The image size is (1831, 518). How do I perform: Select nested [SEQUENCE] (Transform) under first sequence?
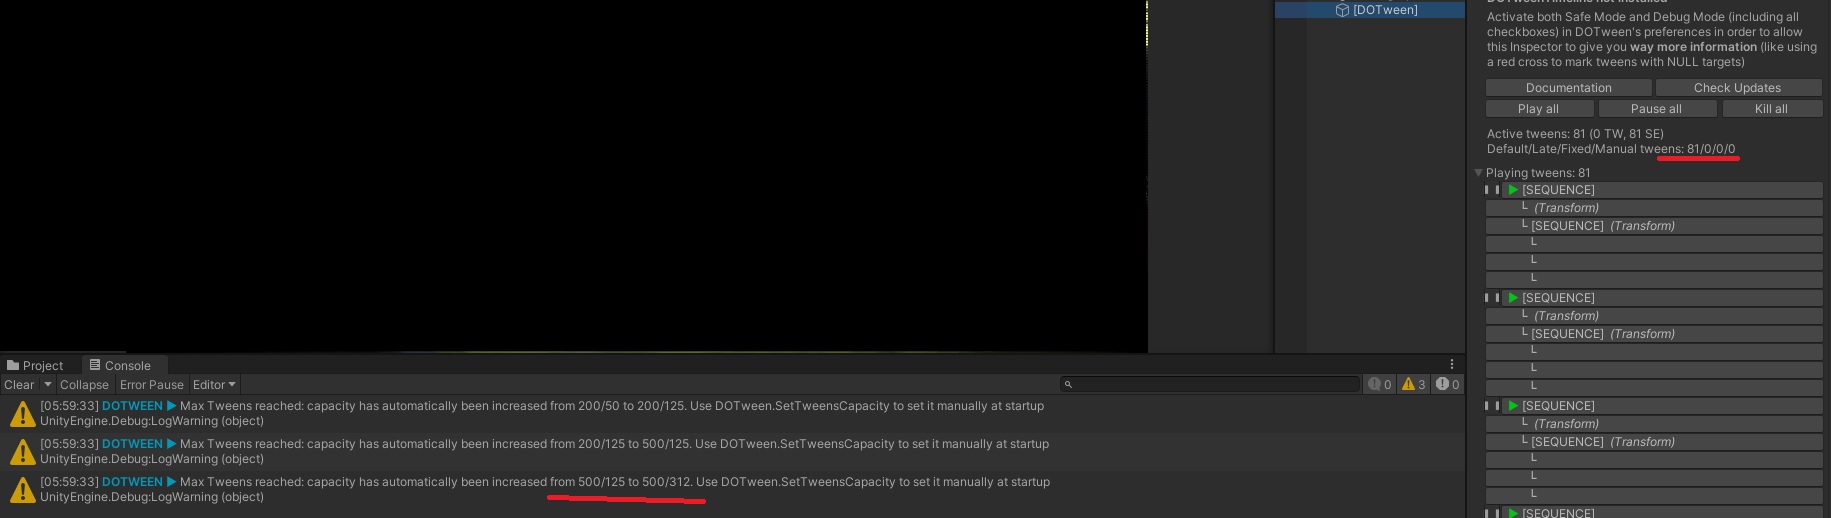[x=1654, y=226]
